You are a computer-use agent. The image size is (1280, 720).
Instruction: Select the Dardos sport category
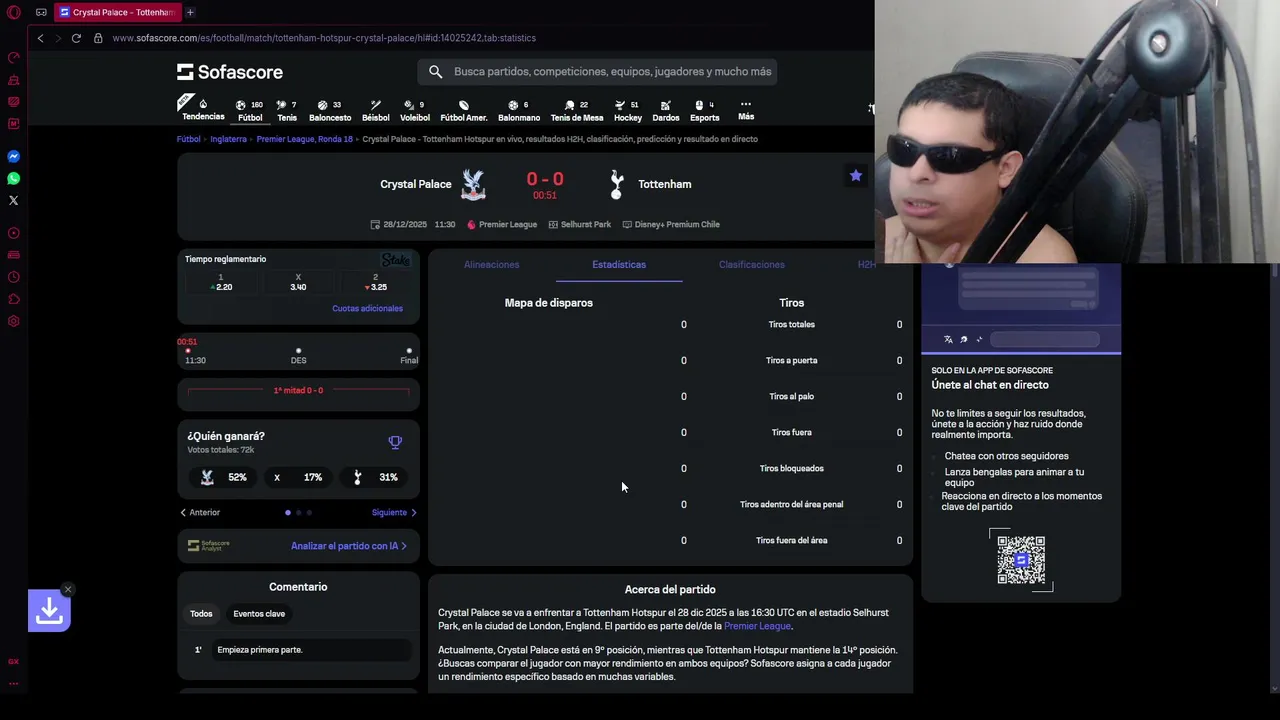pyautogui.click(x=666, y=110)
